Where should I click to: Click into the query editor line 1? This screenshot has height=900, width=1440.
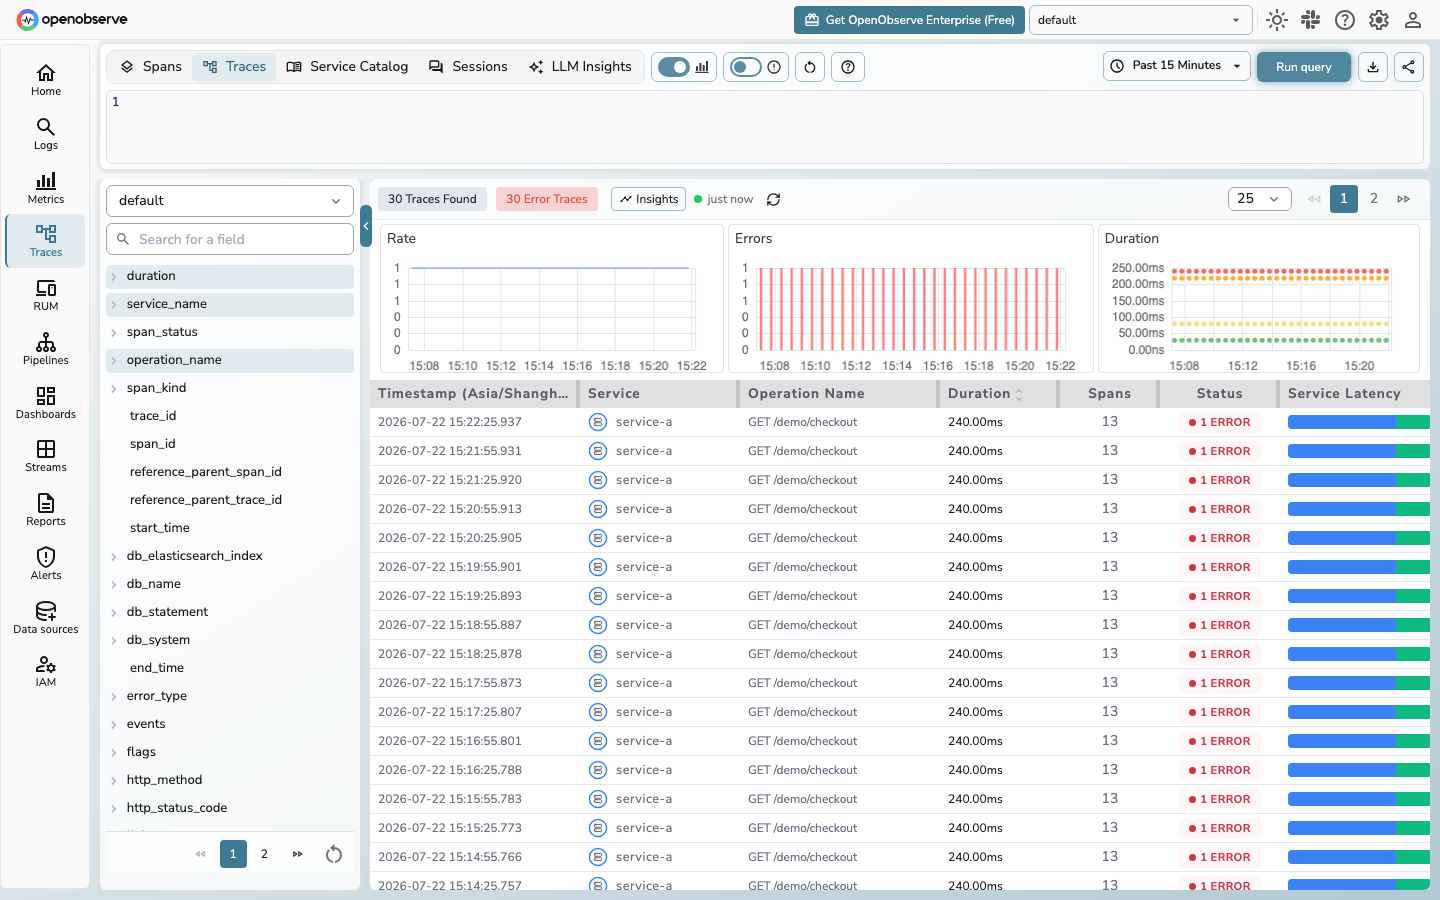(765, 102)
